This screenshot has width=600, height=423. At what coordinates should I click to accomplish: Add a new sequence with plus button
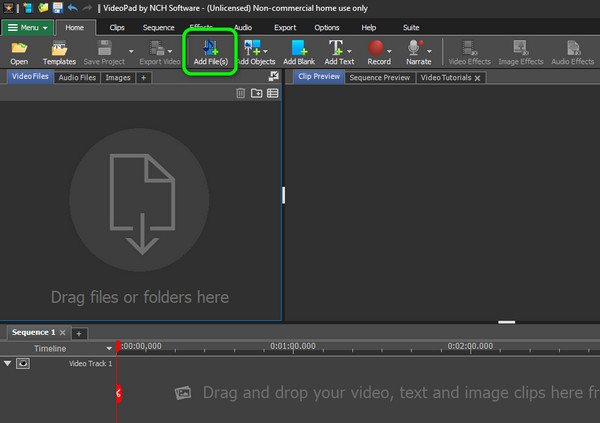coord(79,333)
